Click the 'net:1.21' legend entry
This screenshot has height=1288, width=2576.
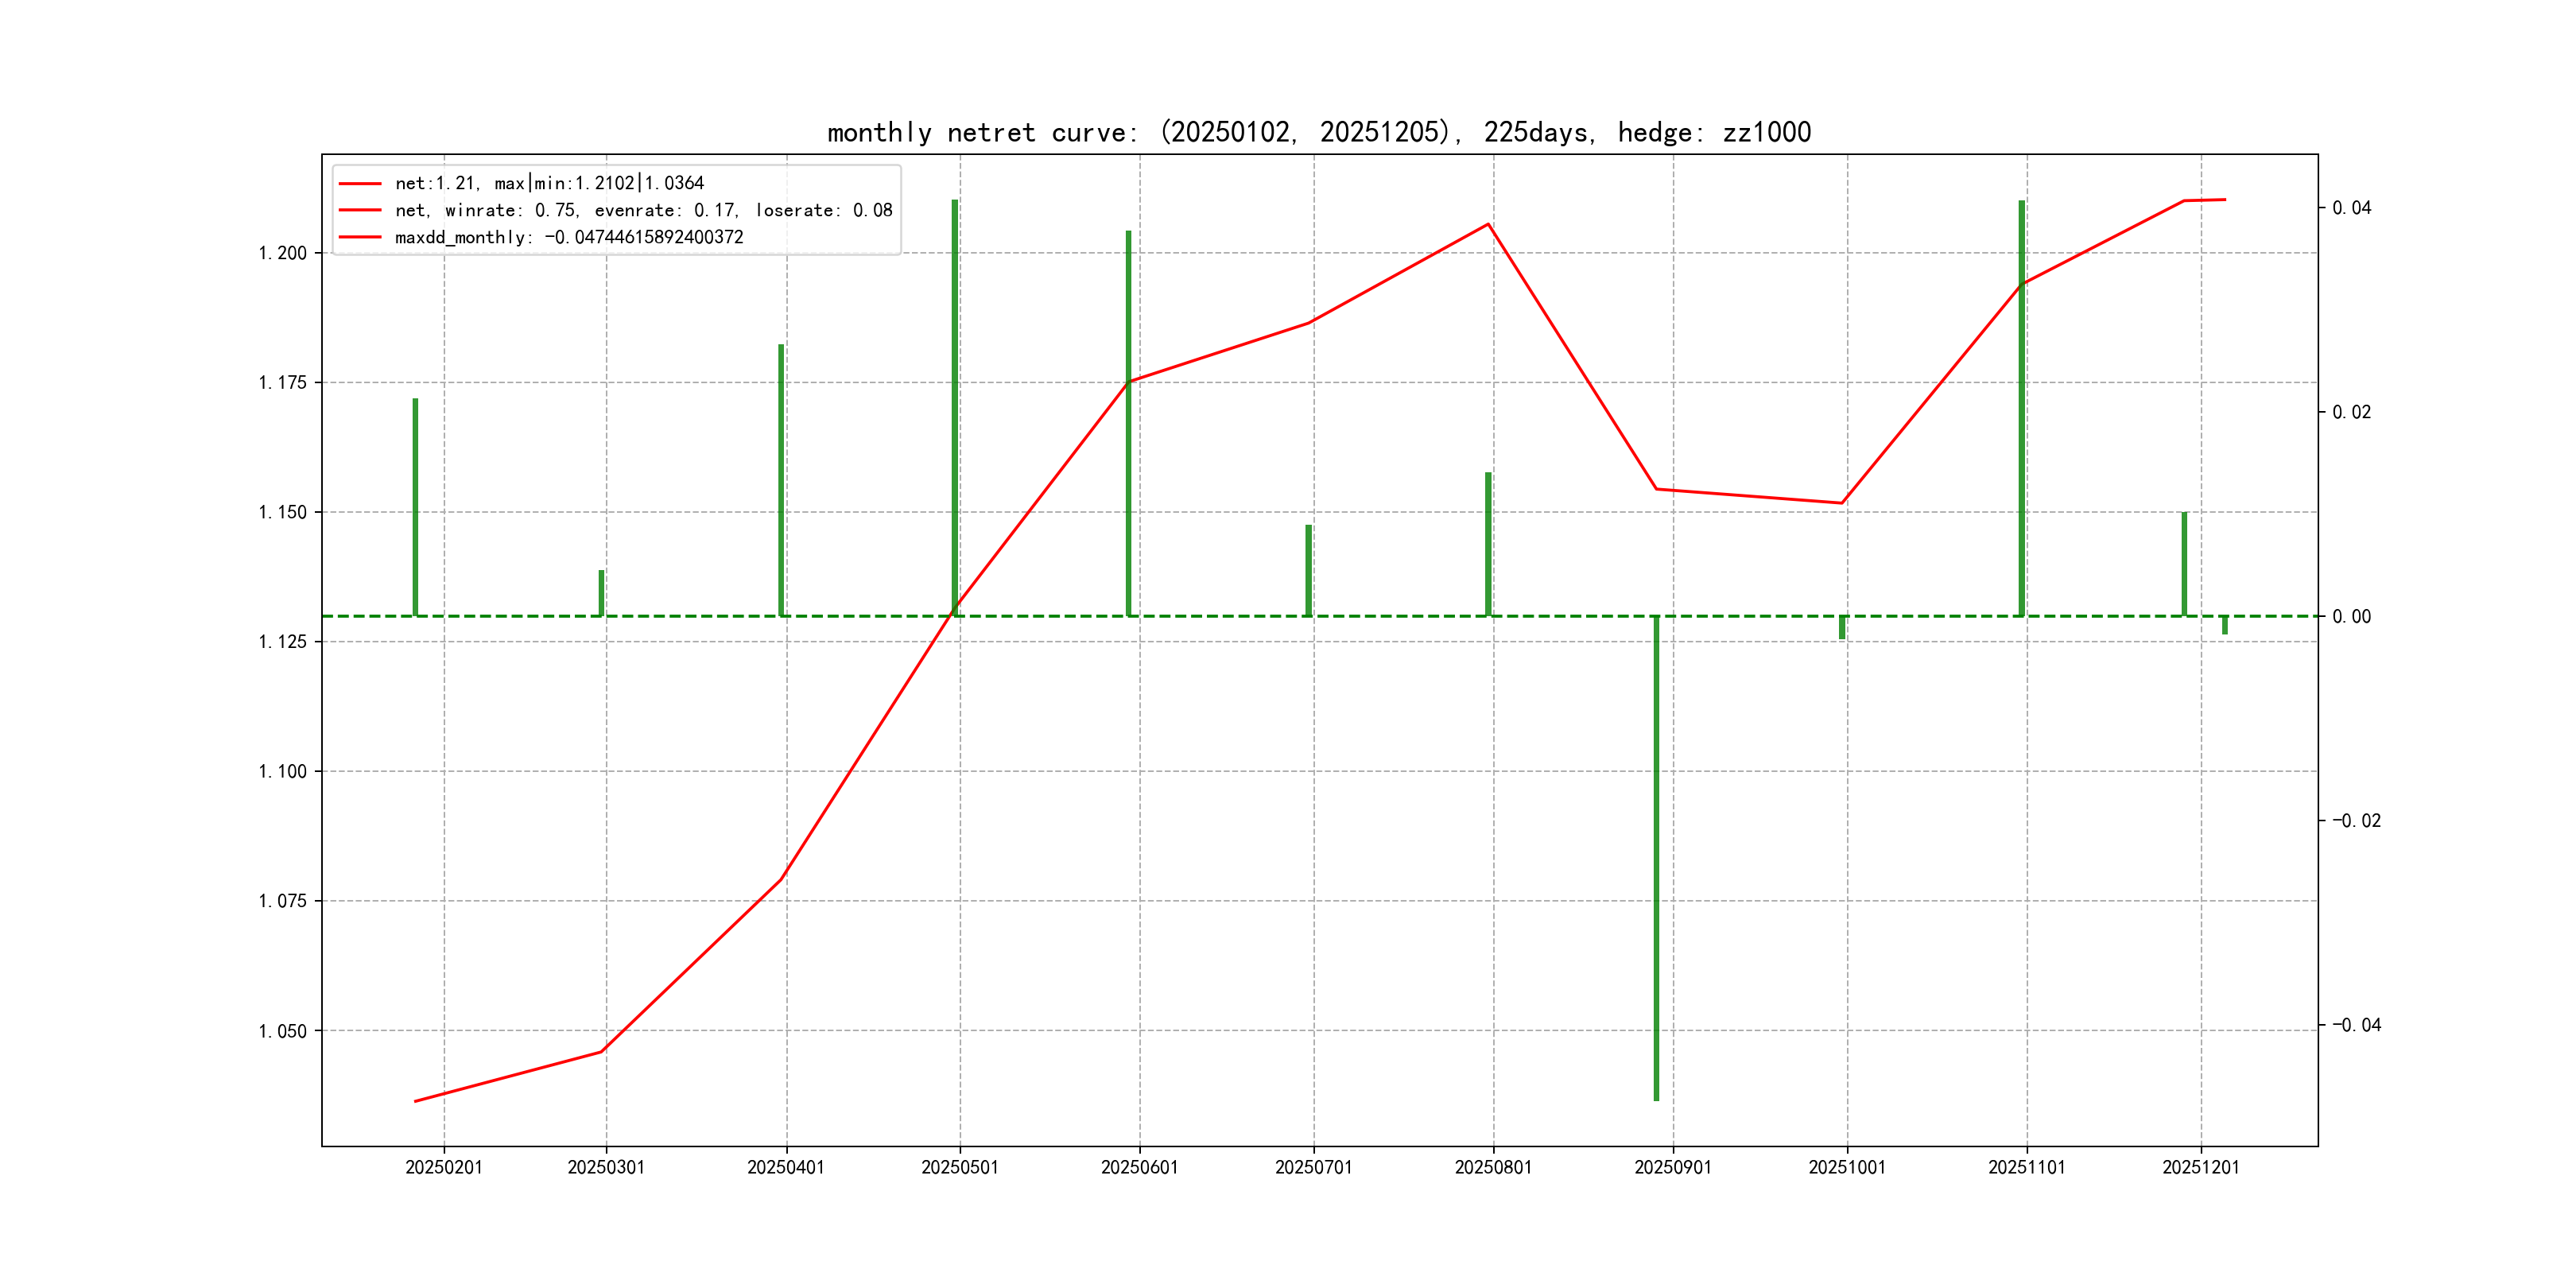click(549, 183)
